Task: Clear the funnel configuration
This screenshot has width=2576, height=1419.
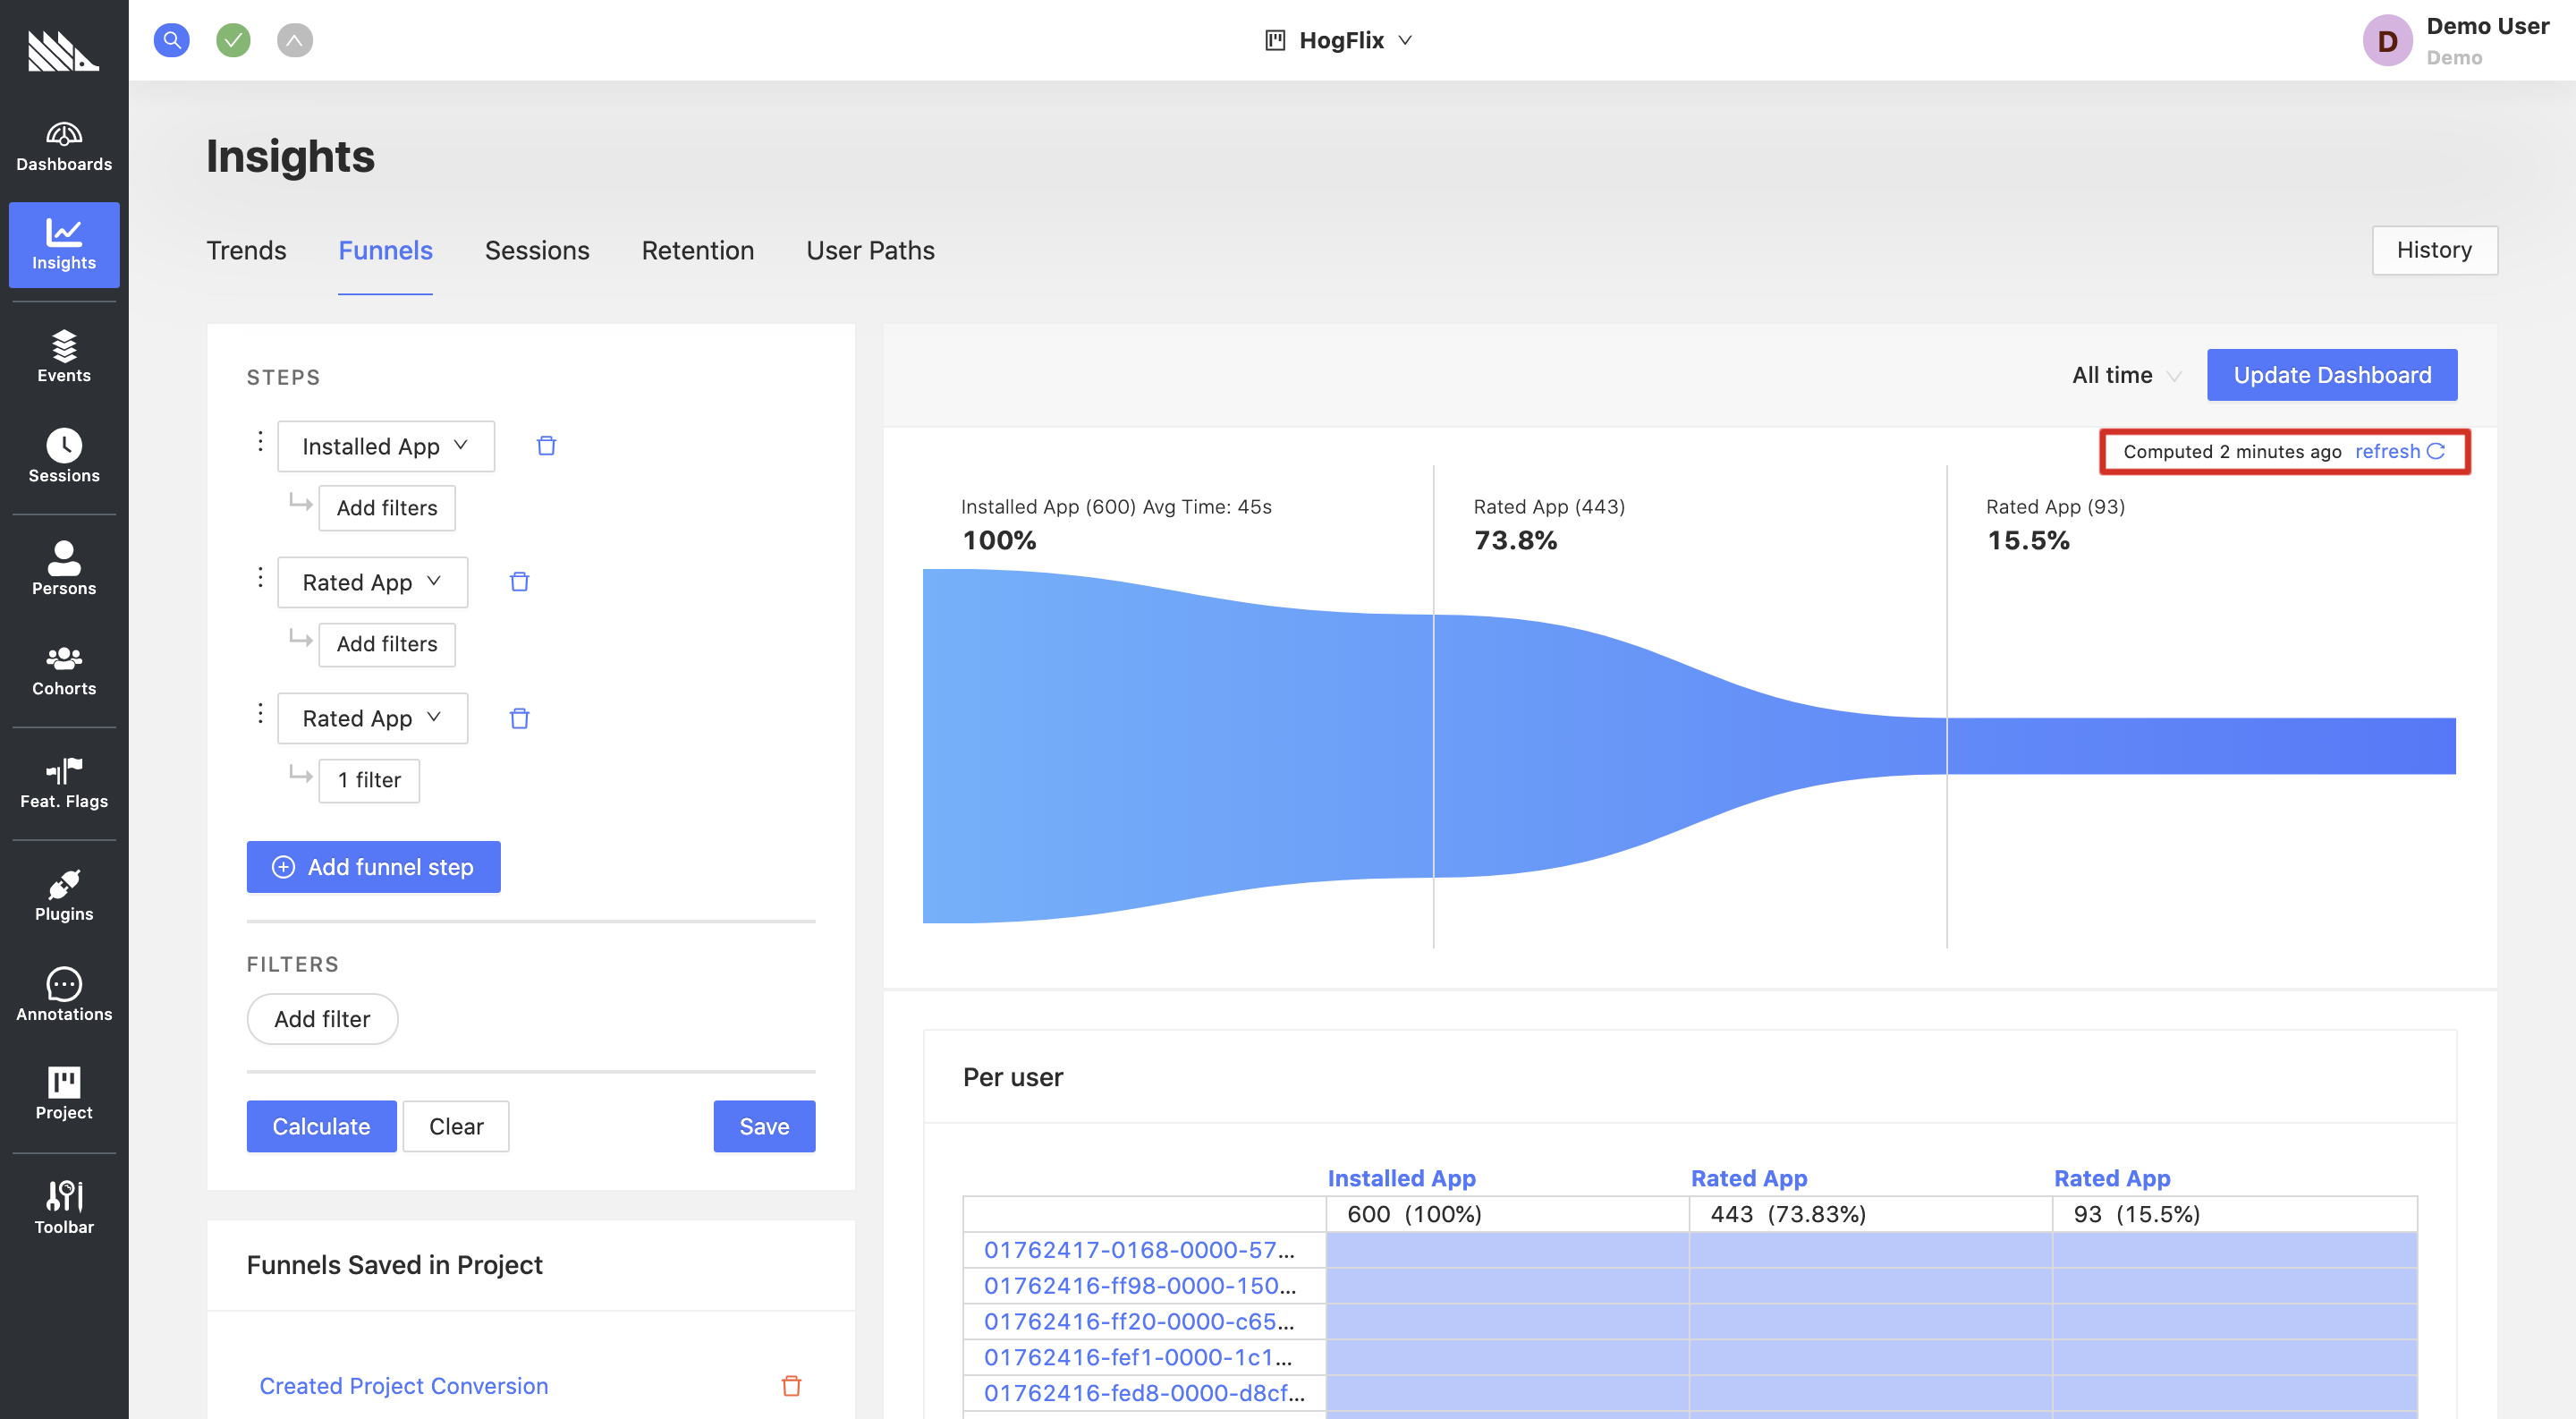Action: (456, 1126)
